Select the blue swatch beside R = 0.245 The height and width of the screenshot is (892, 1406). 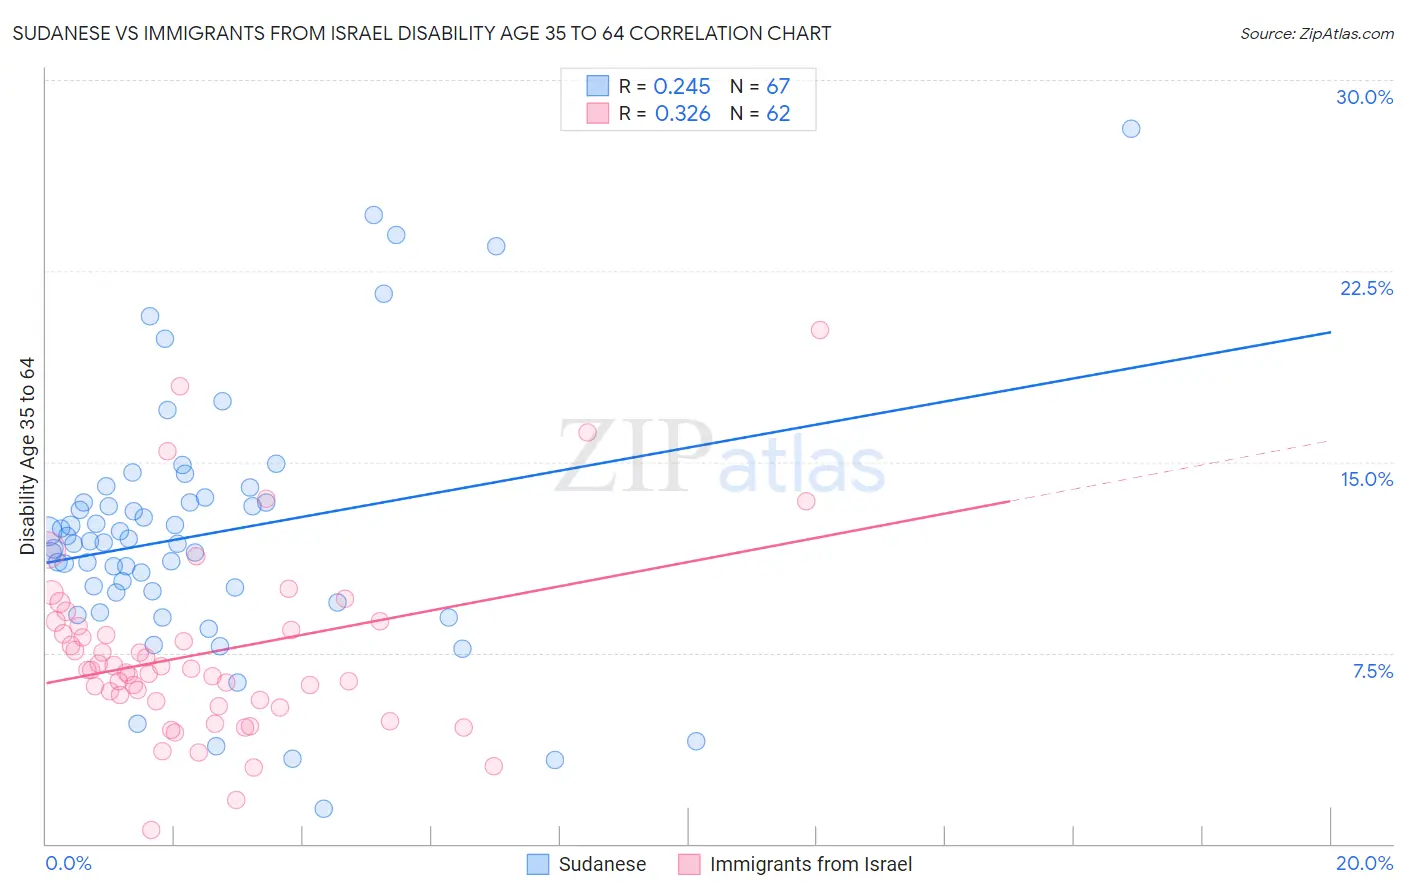pyautogui.click(x=598, y=86)
